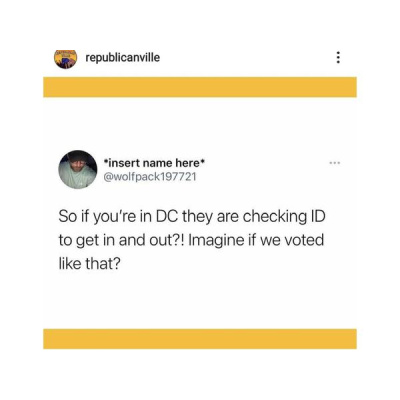Click the bottom yellow banner stripe
The height and width of the screenshot is (400, 400).
coord(200,339)
